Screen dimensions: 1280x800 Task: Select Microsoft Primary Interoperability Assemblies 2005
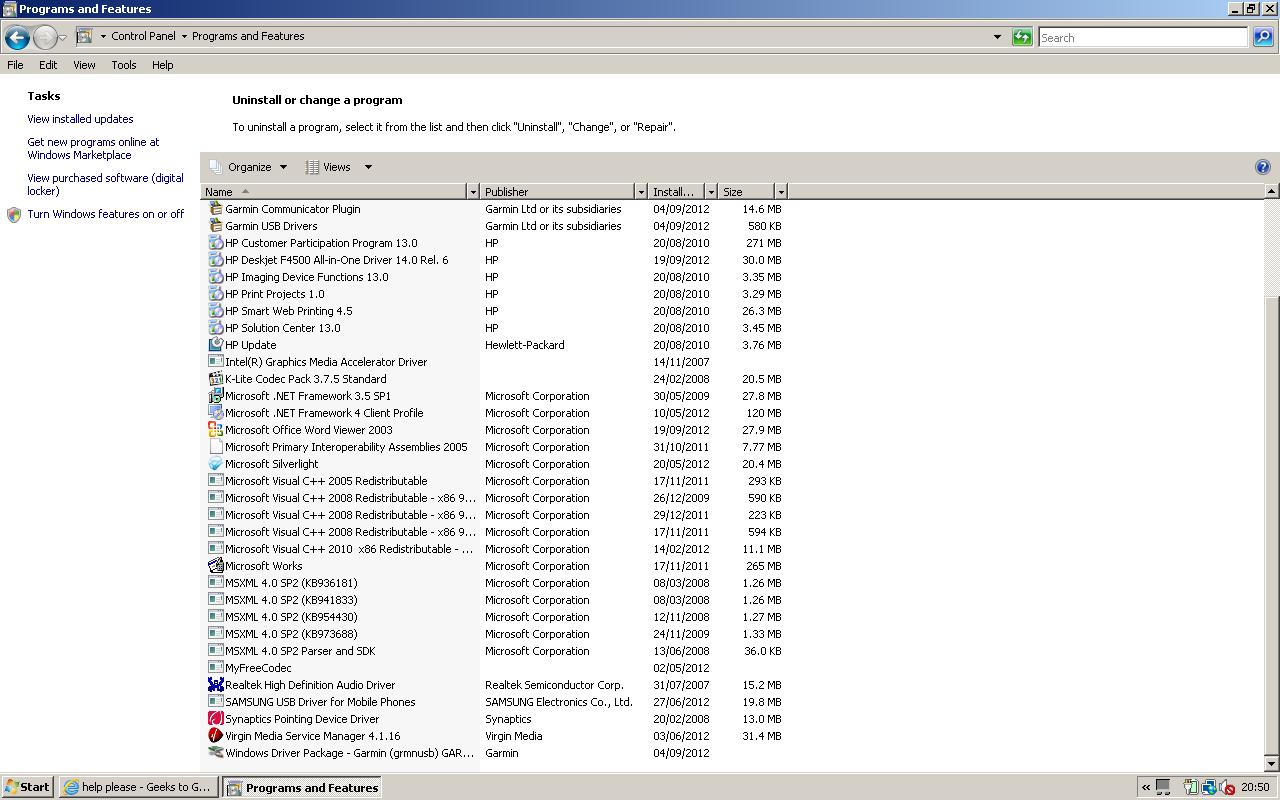point(494,447)
